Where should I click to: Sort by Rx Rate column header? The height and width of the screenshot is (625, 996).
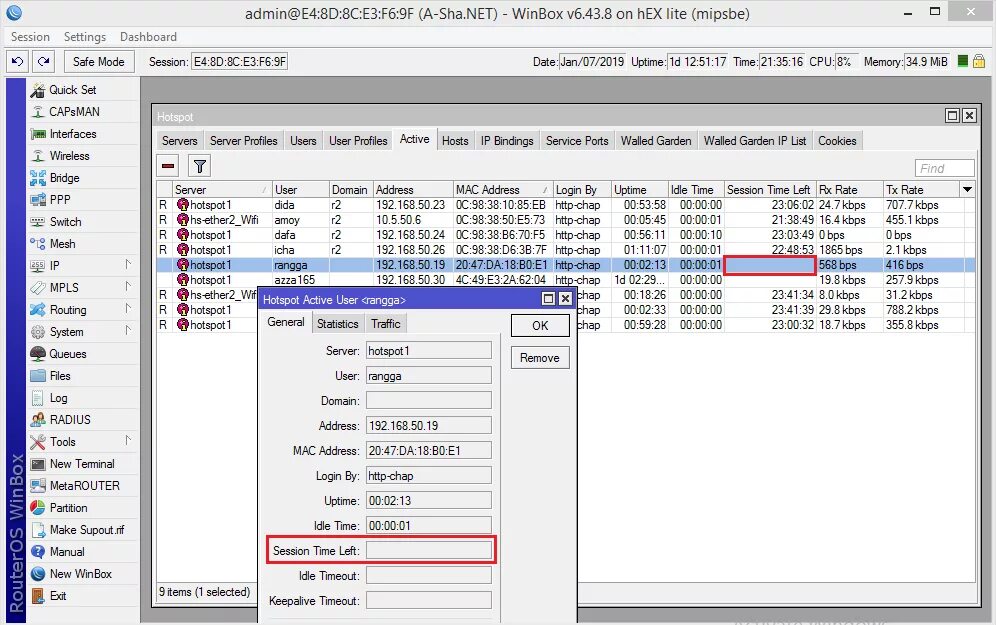[x=850, y=189]
